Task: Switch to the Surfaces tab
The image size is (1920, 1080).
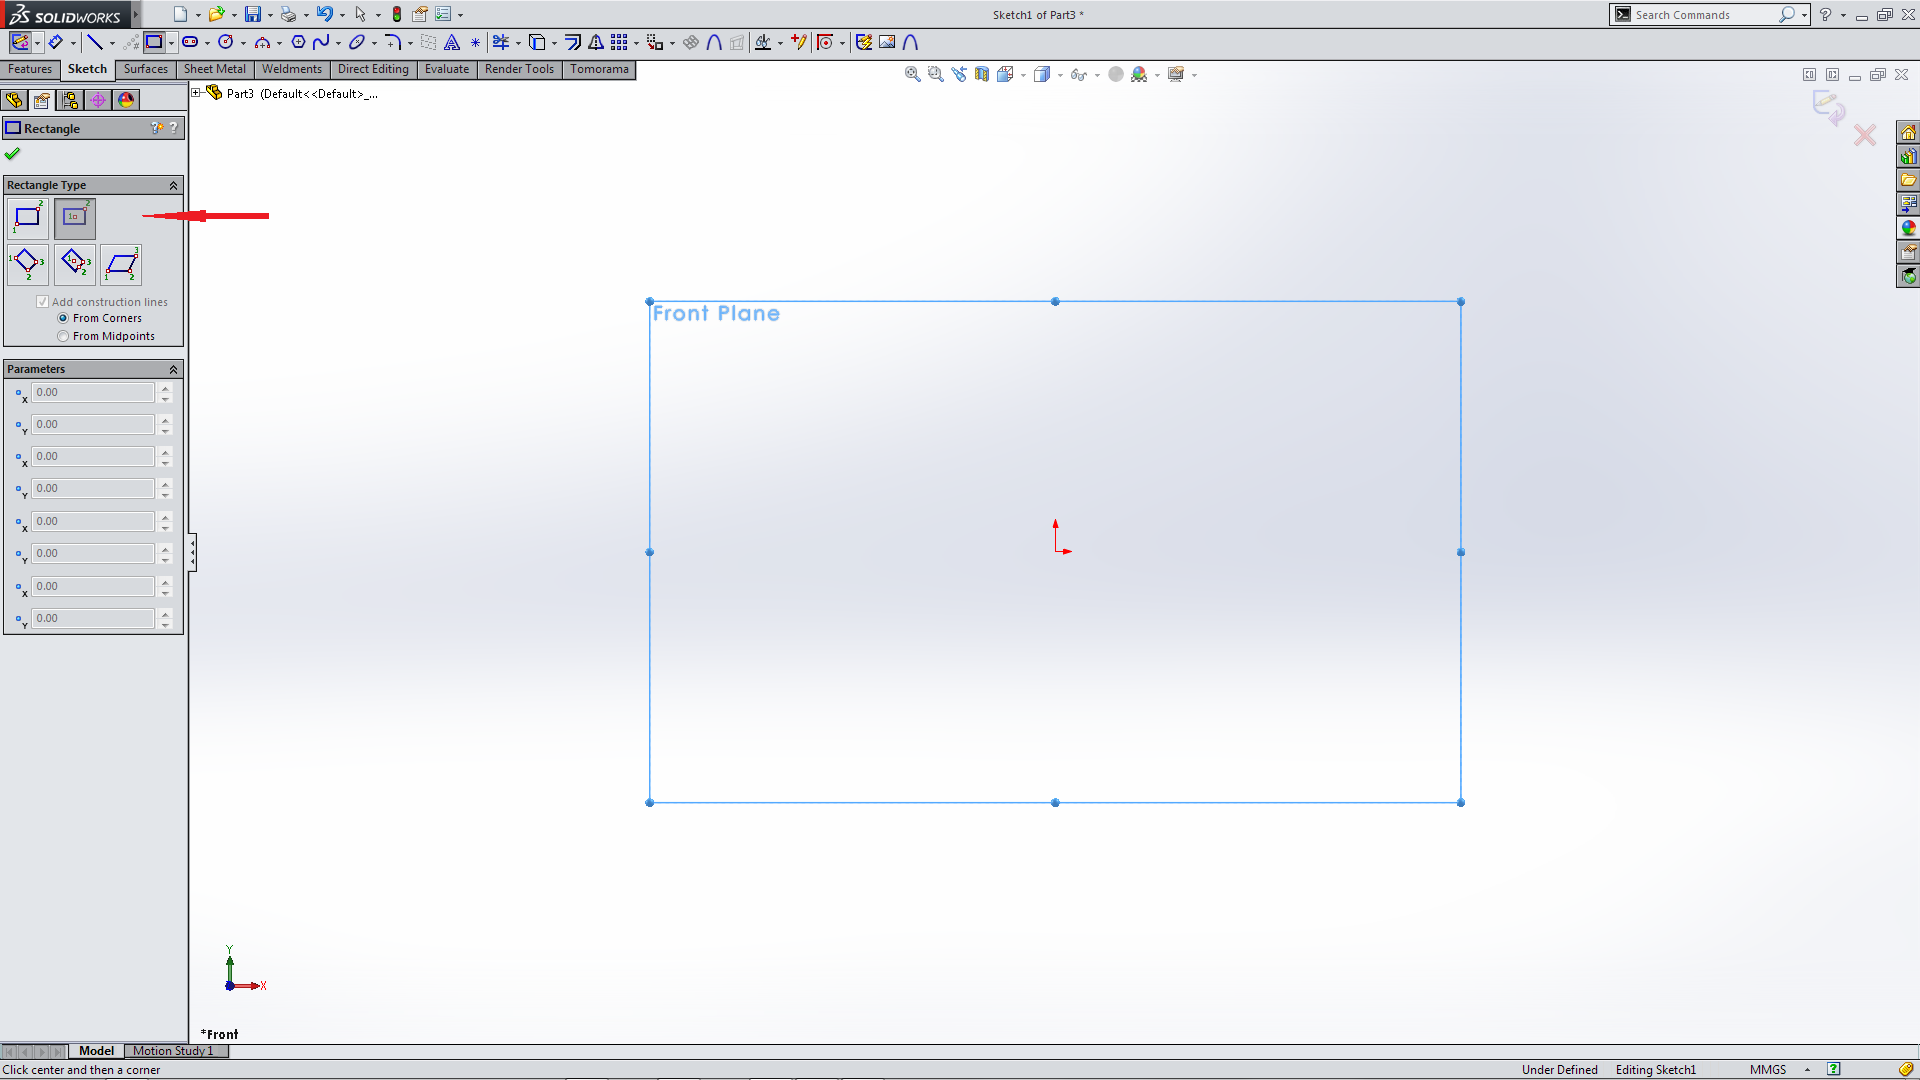Action: pos(146,69)
